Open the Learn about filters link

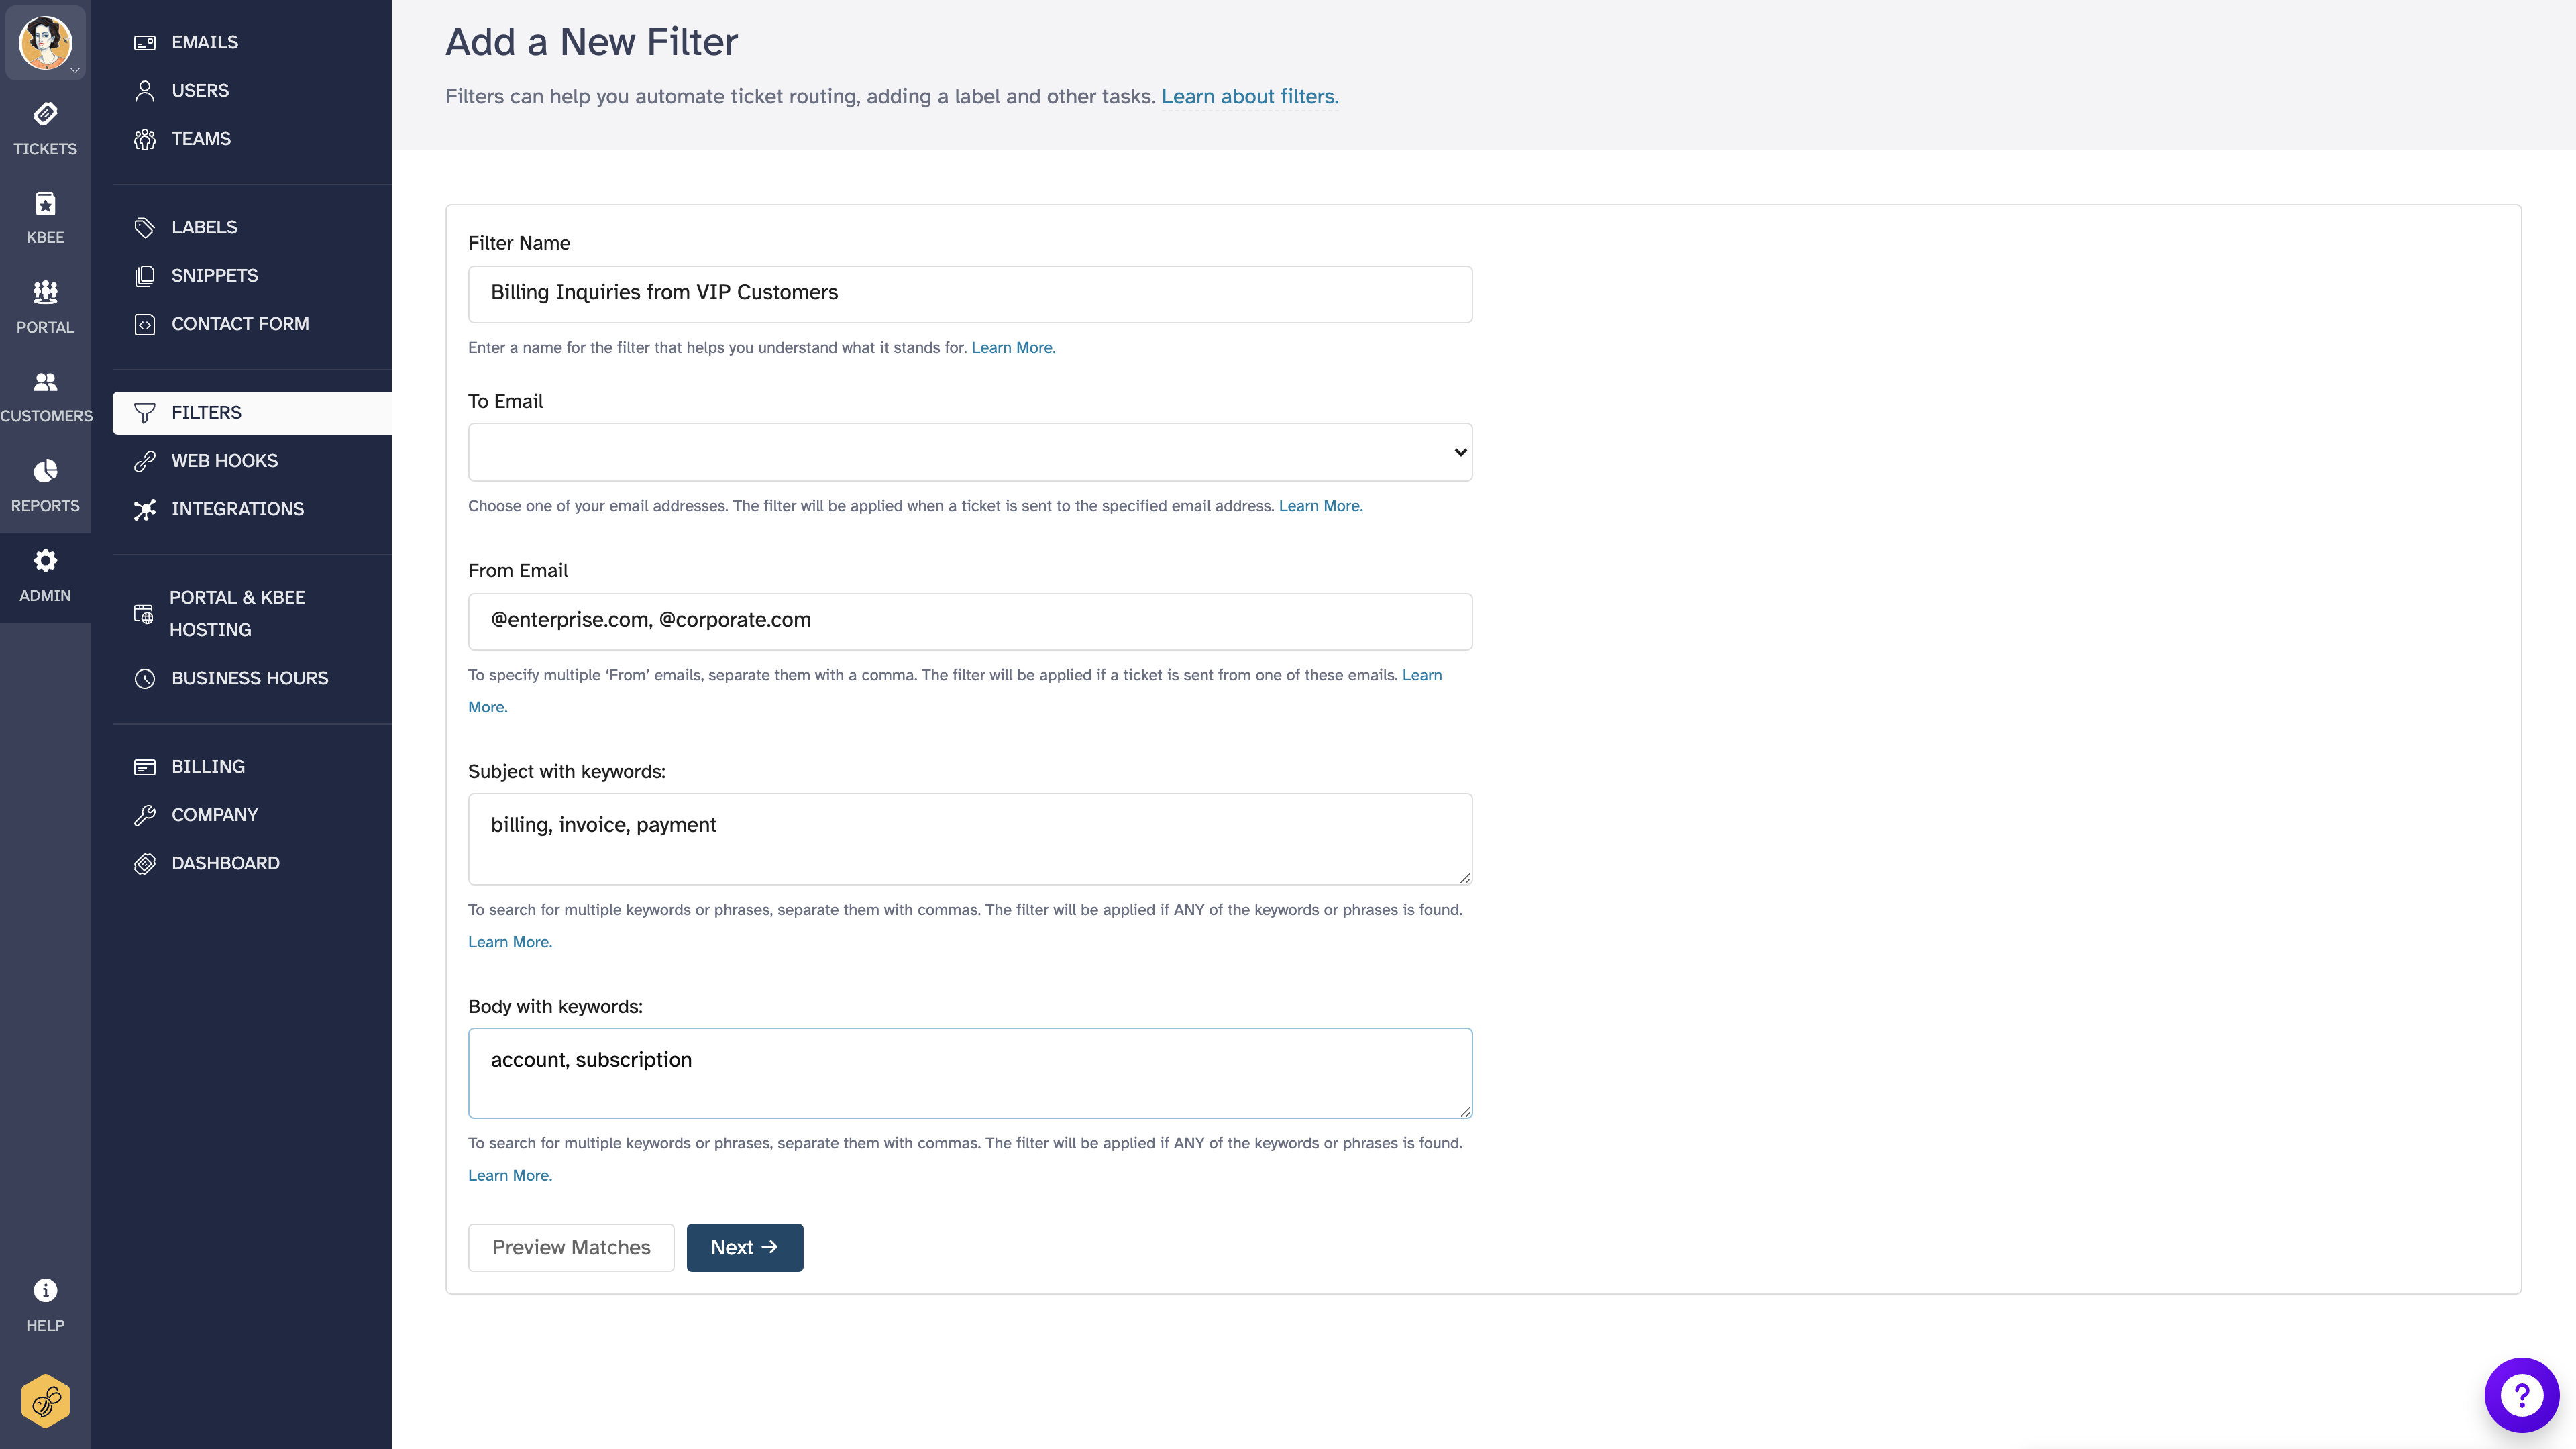point(1249,95)
